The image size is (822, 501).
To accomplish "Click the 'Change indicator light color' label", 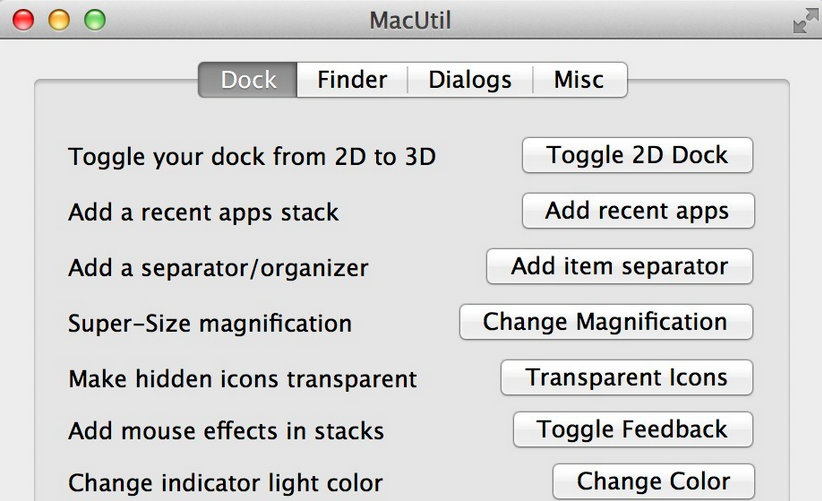I will tap(225, 483).
